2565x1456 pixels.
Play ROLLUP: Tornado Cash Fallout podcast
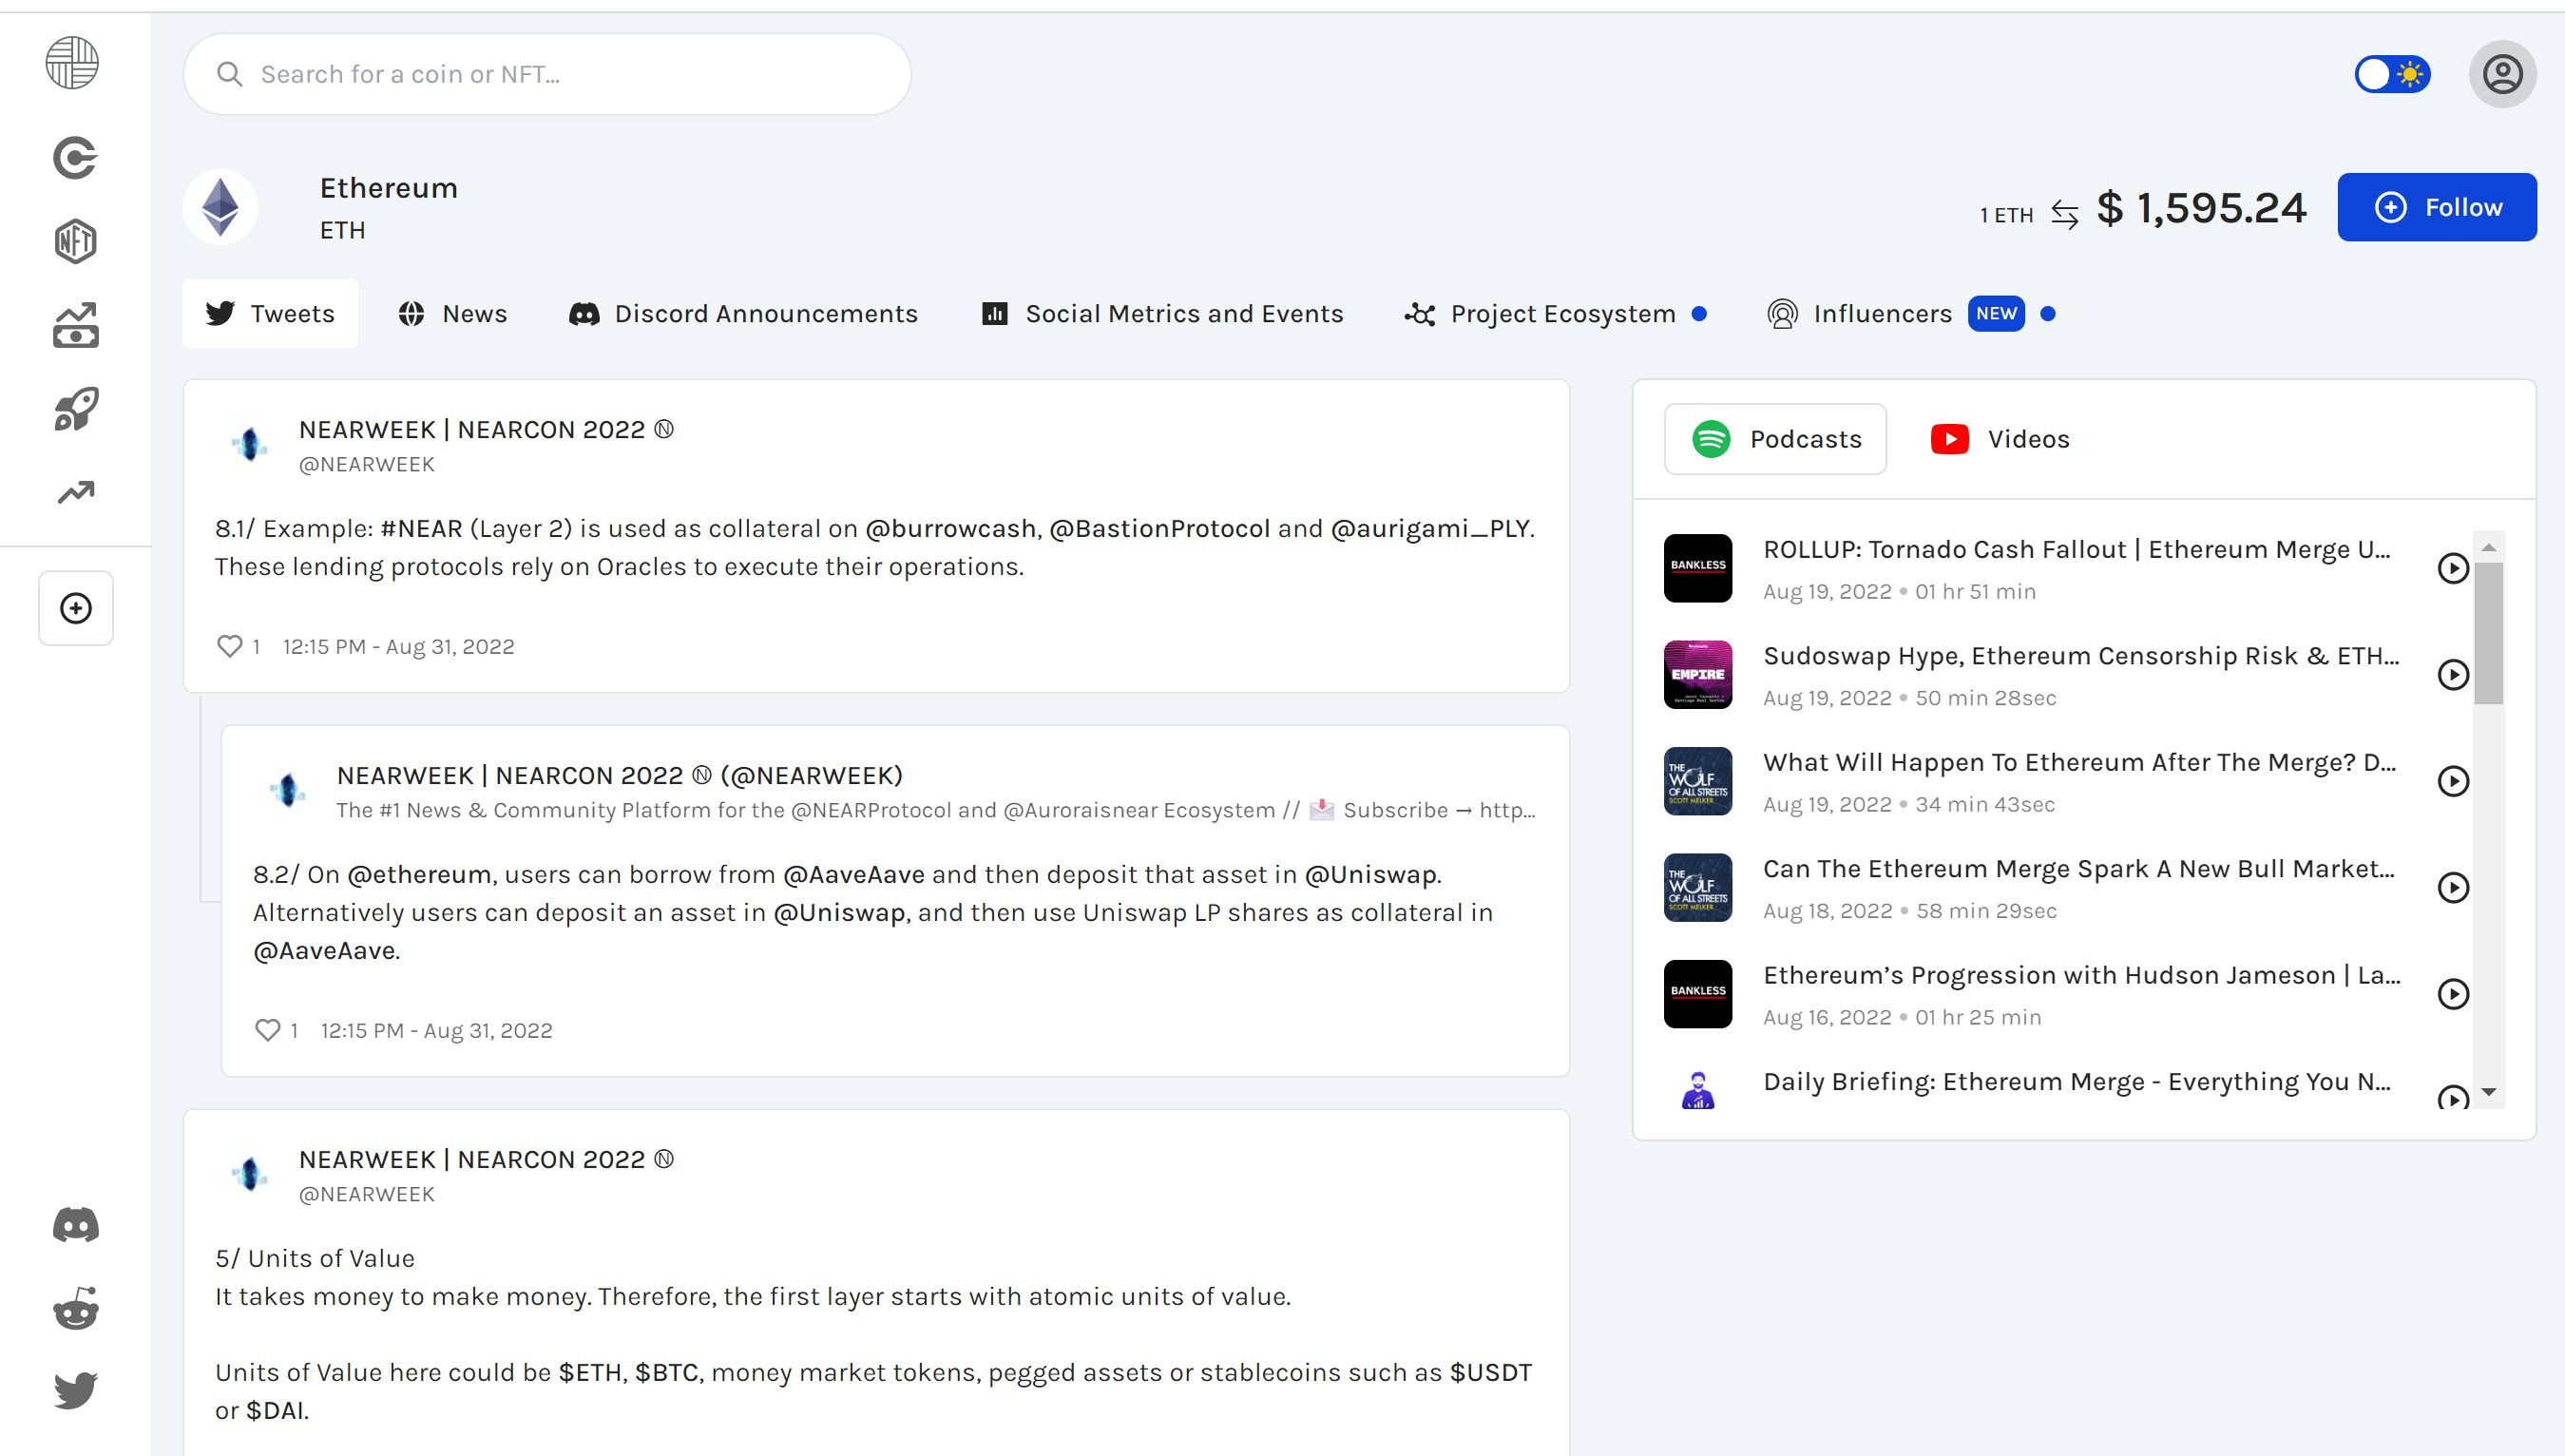coord(2453,568)
